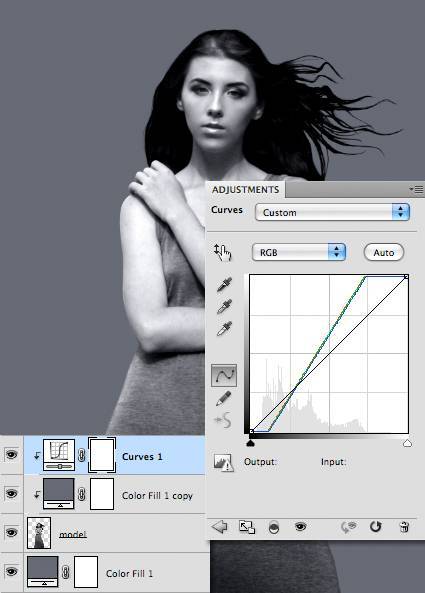Open the RGB channel dropdown

coord(299,252)
